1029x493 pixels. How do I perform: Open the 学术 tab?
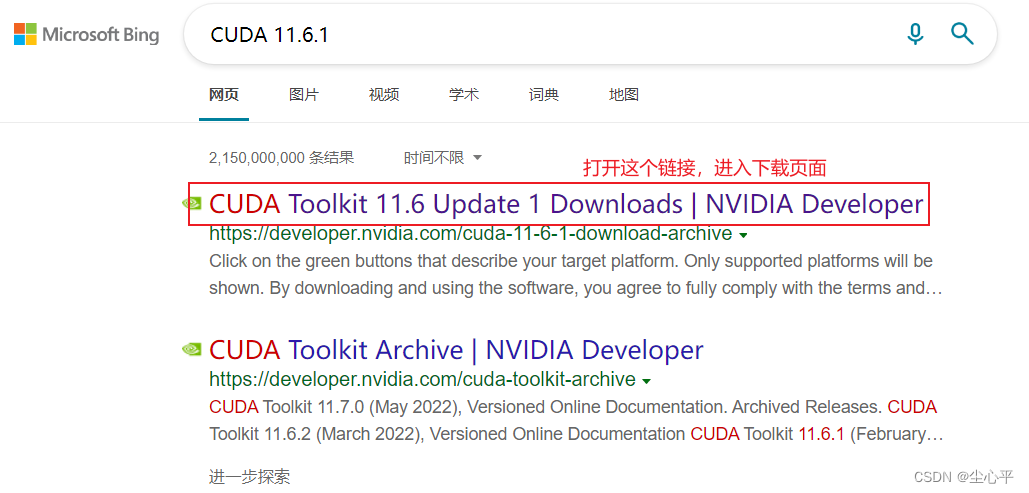[x=464, y=95]
